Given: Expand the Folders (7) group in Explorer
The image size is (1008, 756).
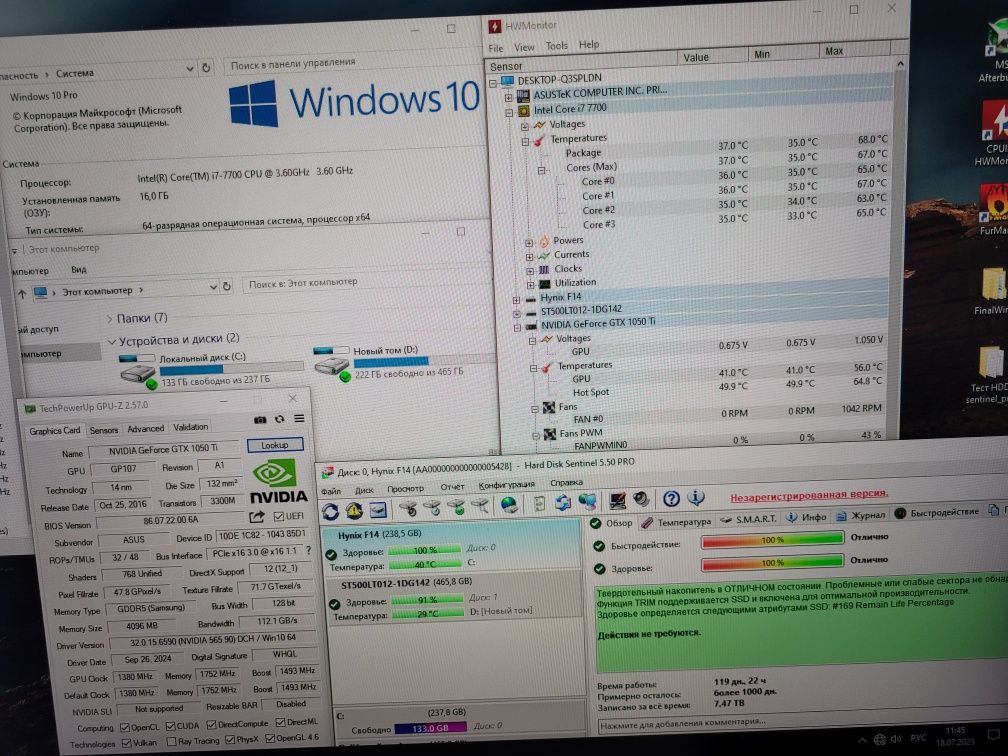Looking at the screenshot, I should coord(109,319).
